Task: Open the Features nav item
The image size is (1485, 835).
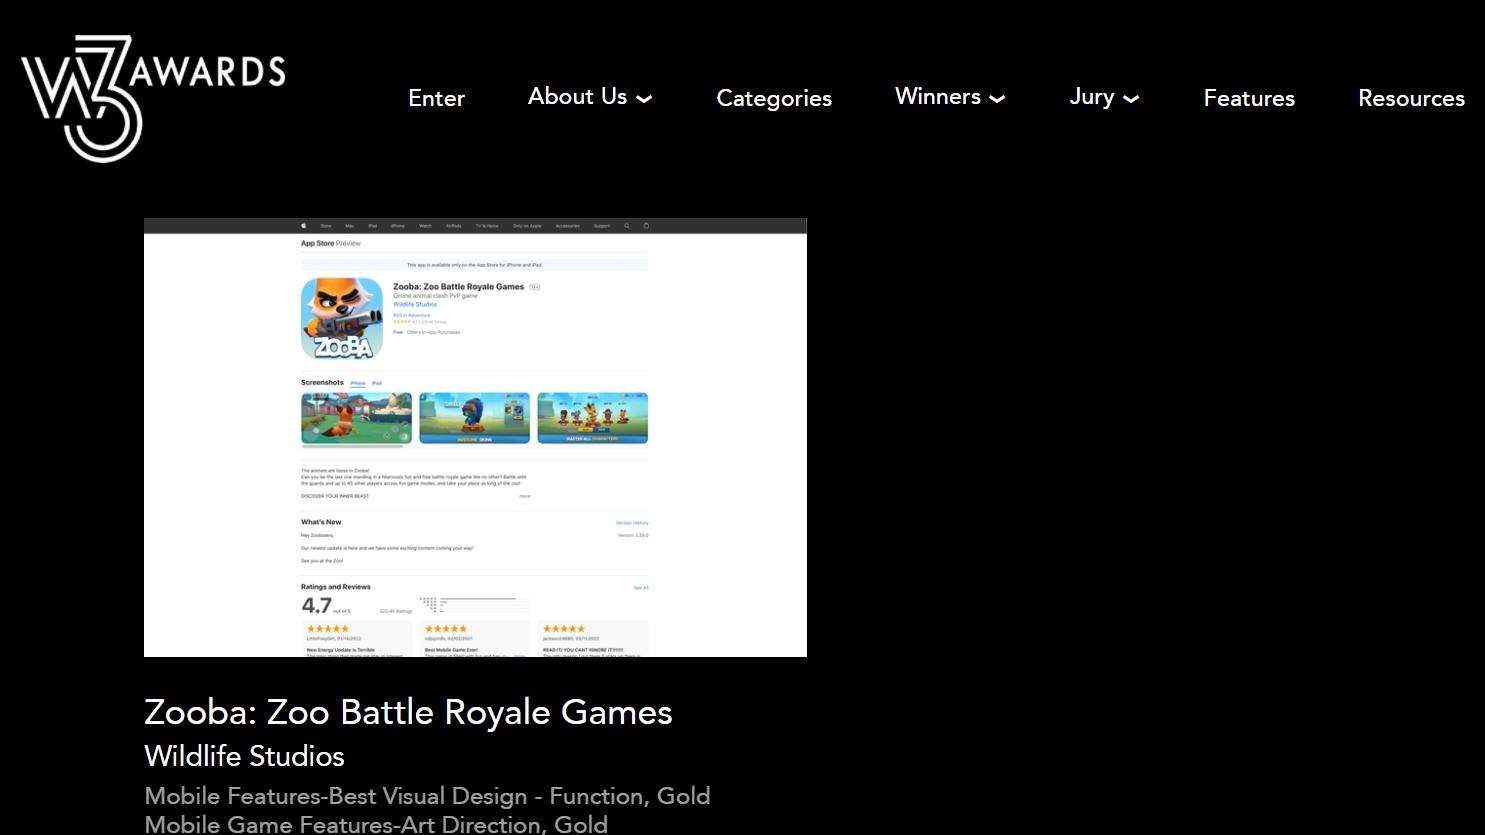Action: click(1249, 98)
